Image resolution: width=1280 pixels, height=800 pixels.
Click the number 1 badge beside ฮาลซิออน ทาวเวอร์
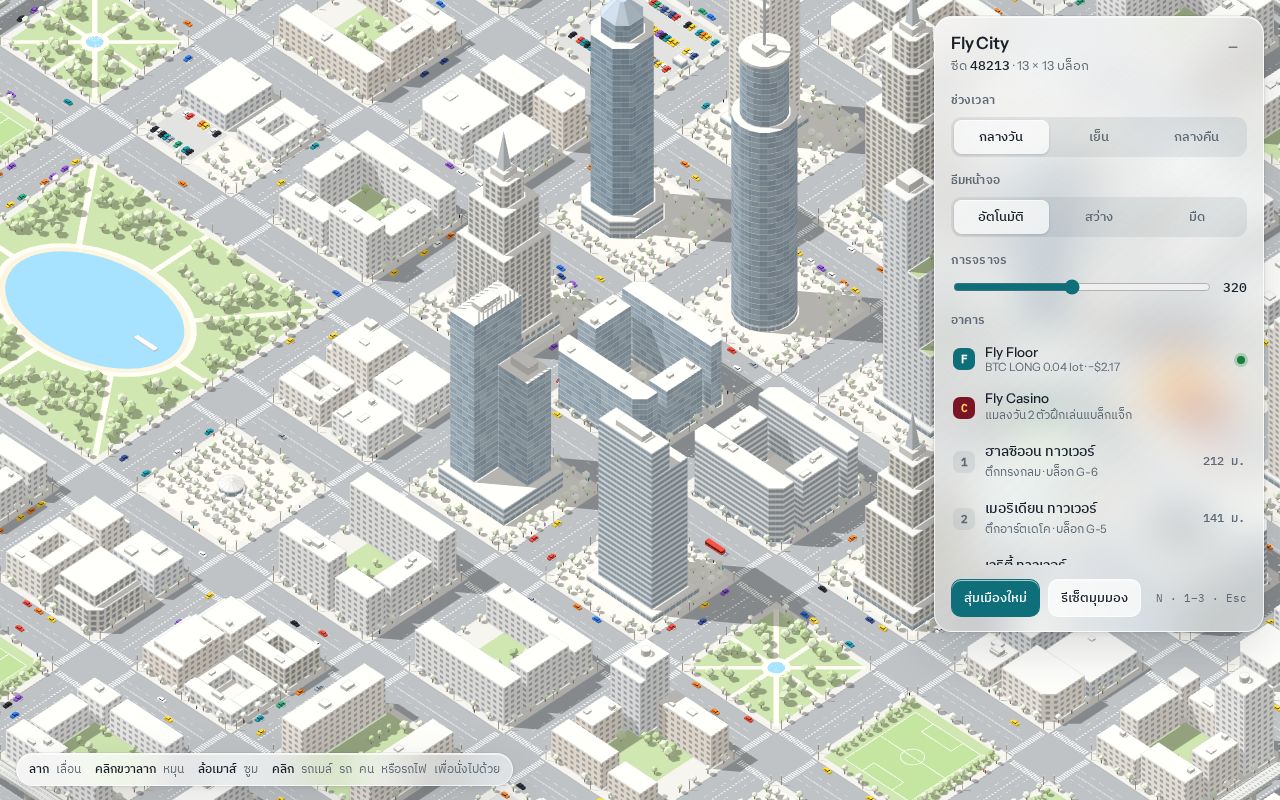click(964, 462)
